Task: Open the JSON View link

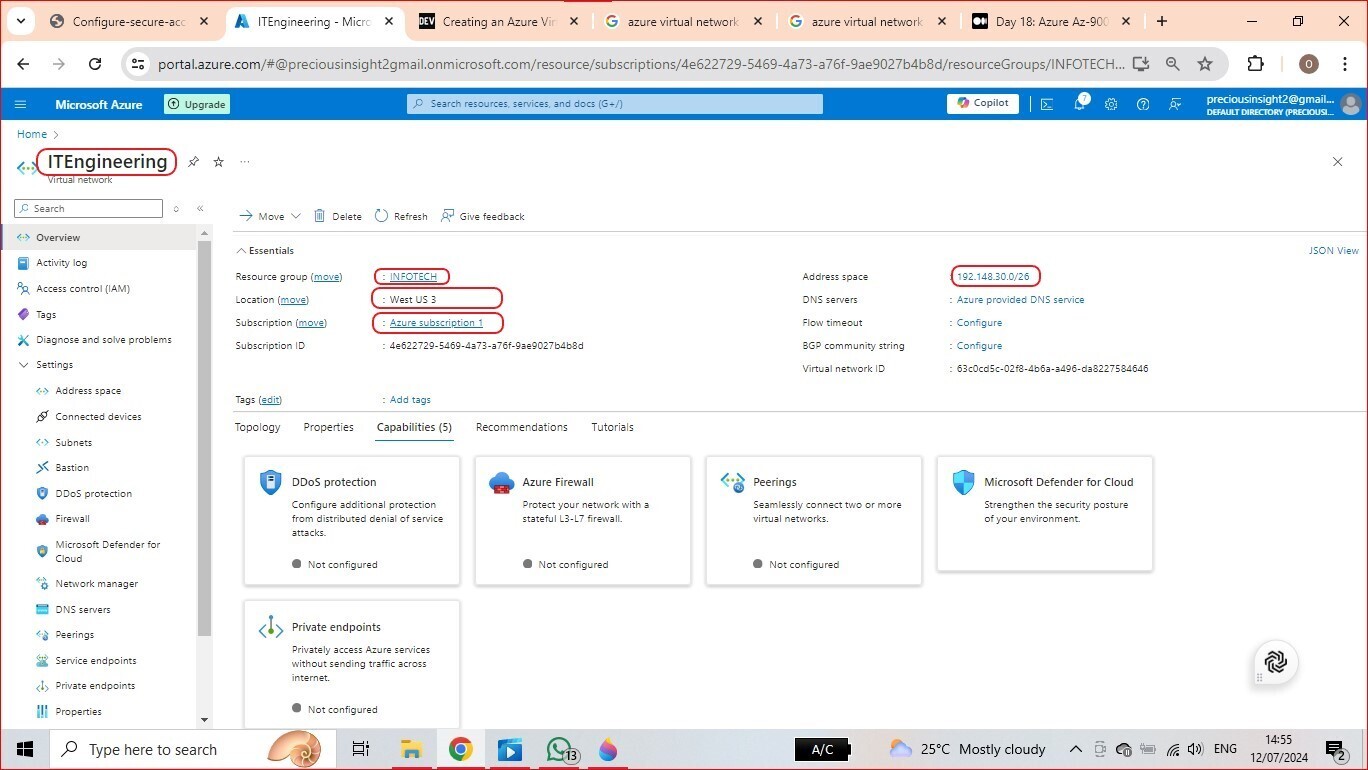Action: [1334, 251]
